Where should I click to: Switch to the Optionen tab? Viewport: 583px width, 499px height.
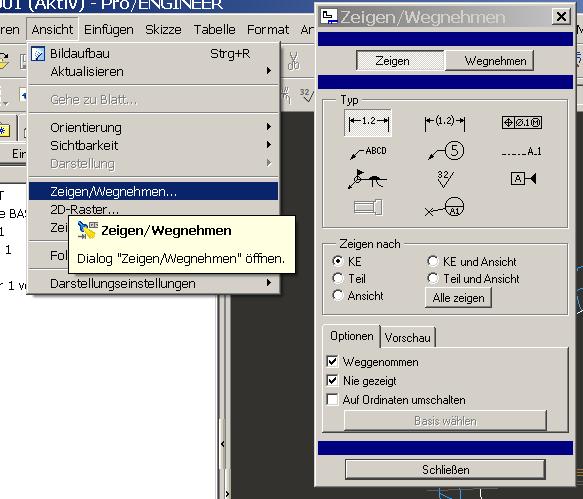[351, 336]
